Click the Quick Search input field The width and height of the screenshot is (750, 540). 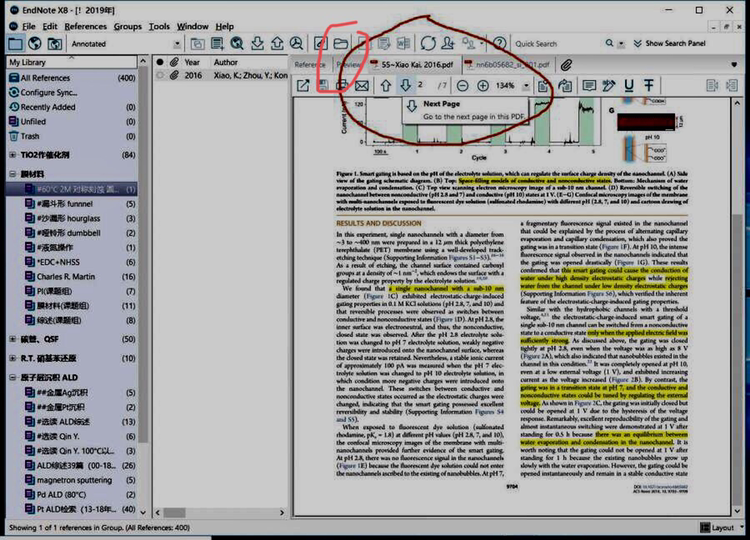pyautogui.click(x=555, y=44)
